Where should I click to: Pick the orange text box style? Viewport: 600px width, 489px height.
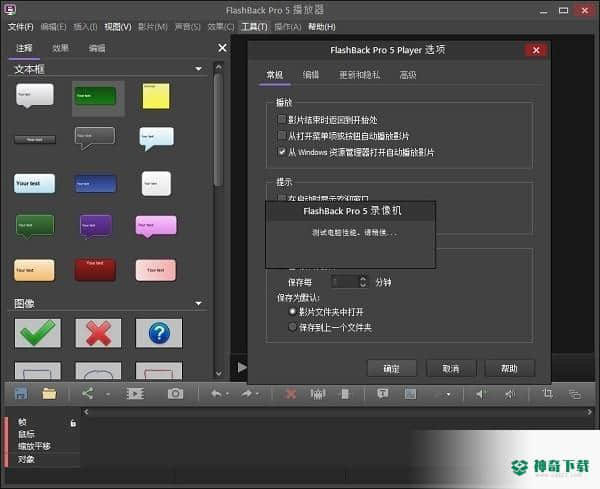click(x=34, y=270)
